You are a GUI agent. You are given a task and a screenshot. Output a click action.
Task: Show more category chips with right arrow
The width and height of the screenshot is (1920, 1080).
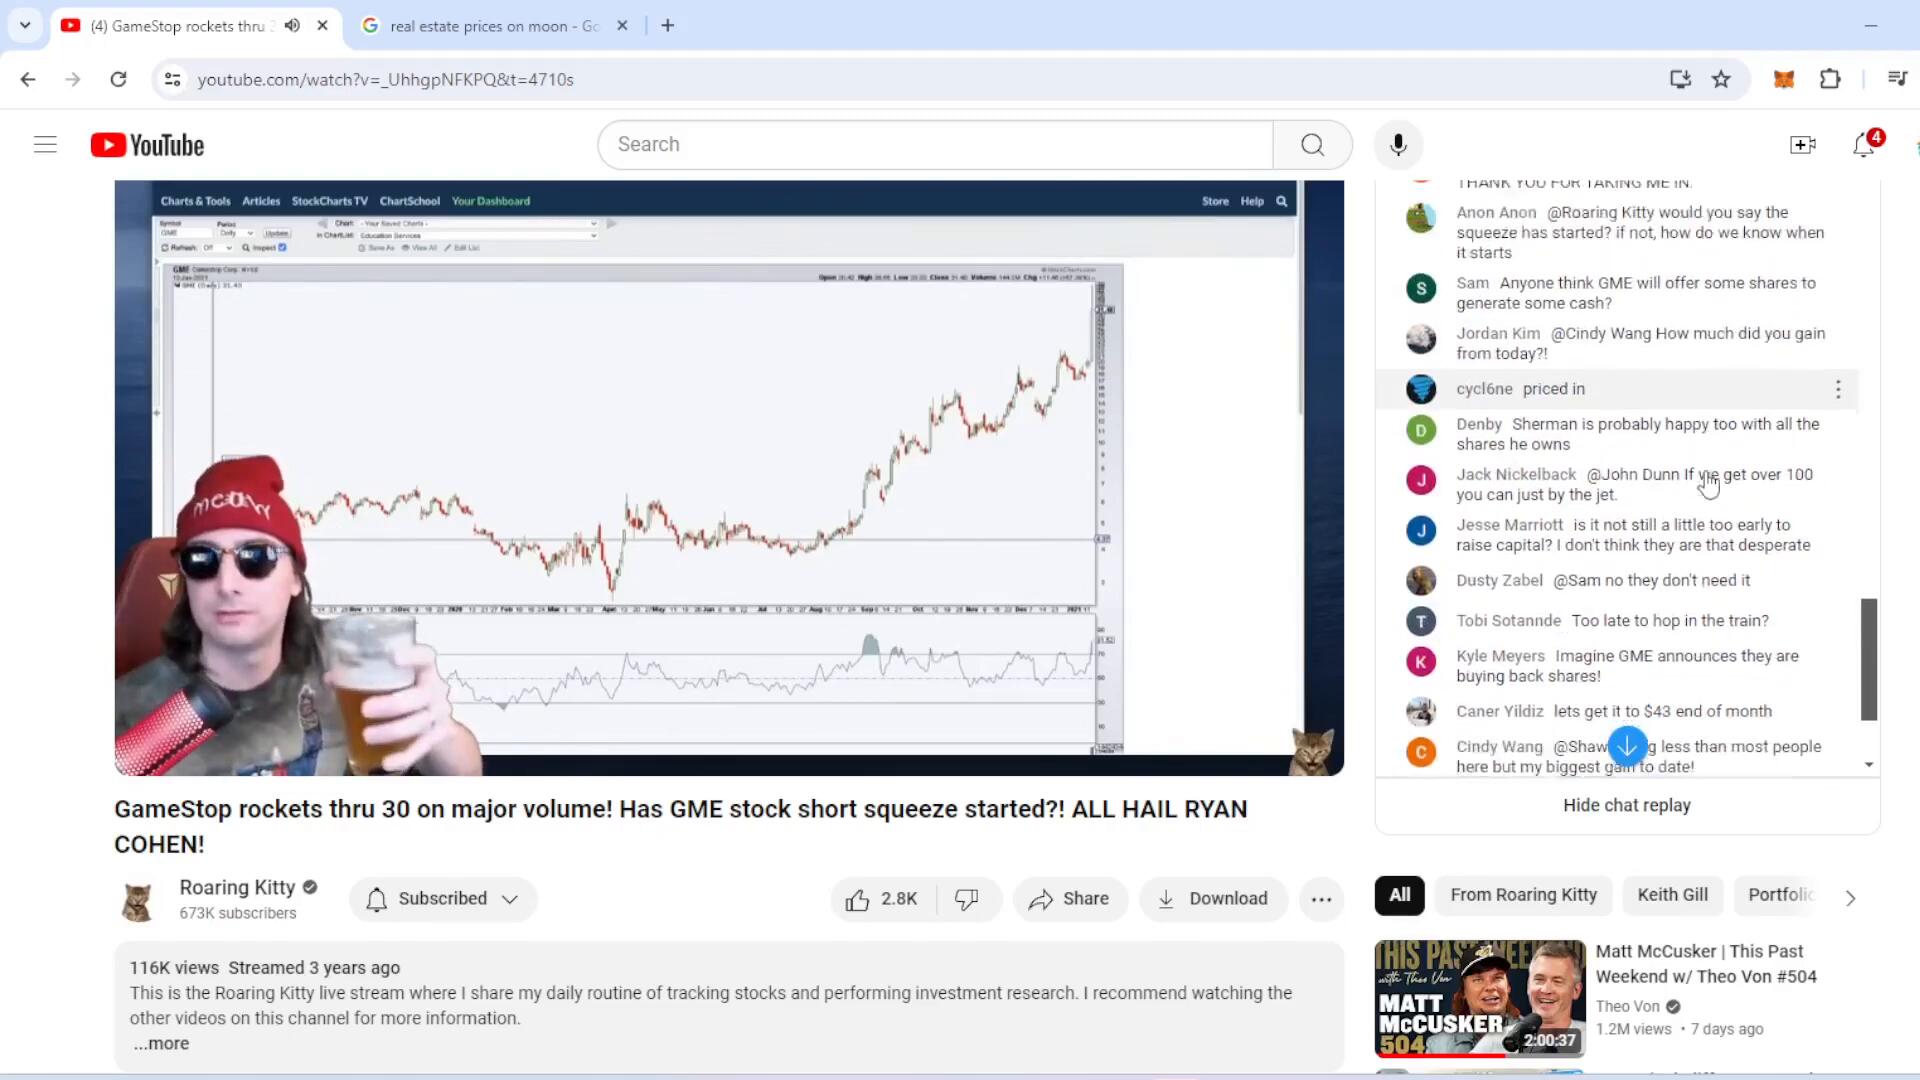(1850, 899)
